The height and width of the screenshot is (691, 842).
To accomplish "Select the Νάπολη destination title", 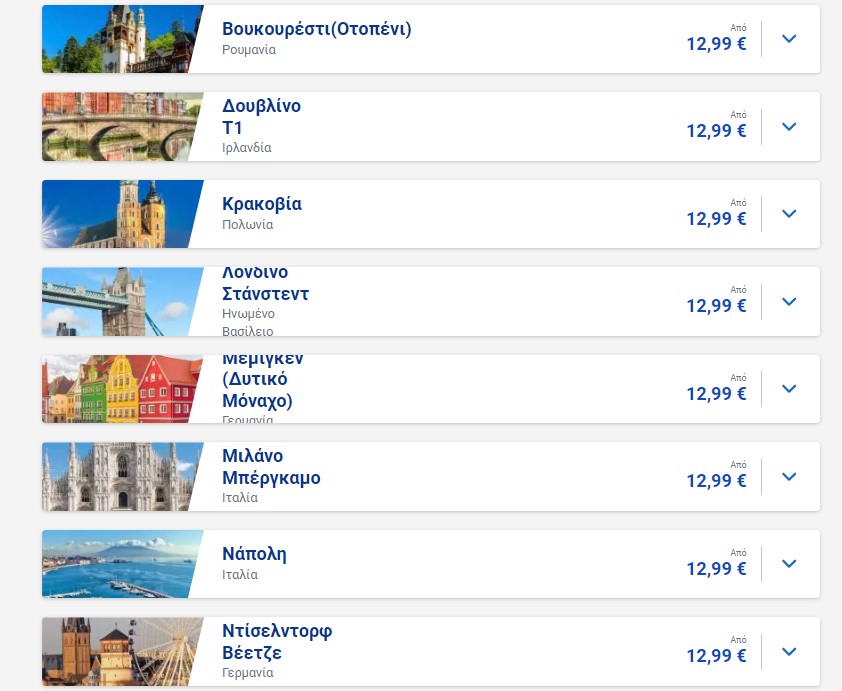I will (x=255, y=554).
